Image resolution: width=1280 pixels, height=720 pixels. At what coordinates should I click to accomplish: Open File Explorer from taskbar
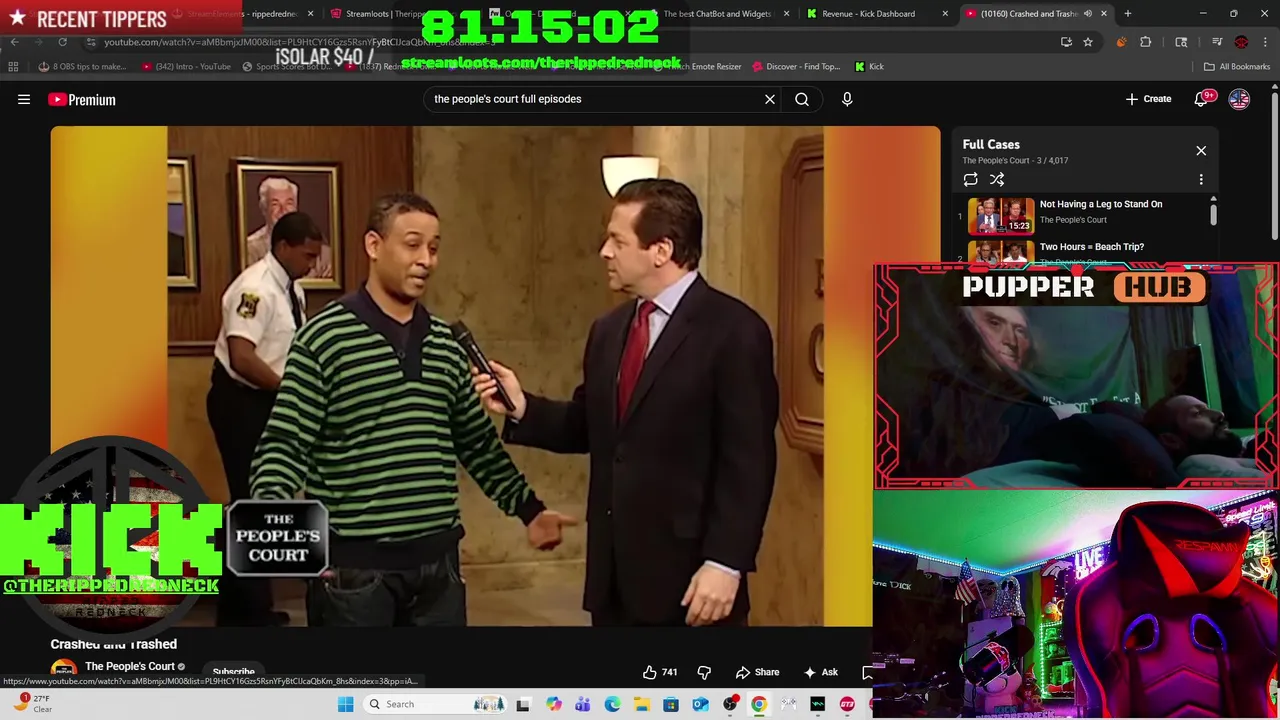pyautogui.click(x=641, y=704)
